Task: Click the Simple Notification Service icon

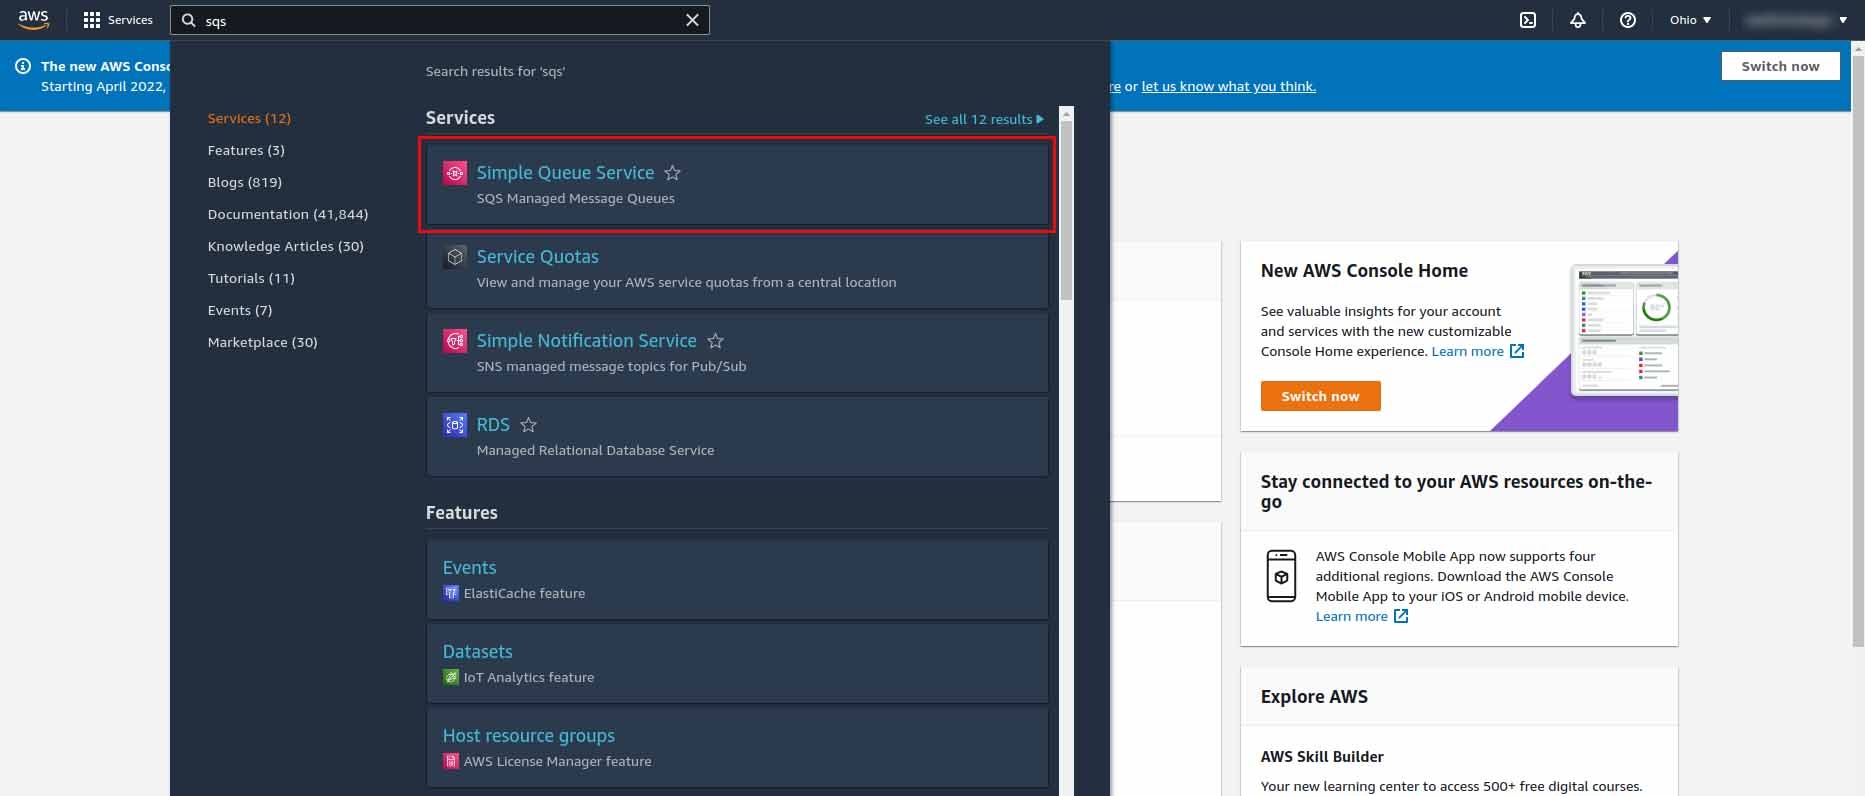Action: [455, 341]
